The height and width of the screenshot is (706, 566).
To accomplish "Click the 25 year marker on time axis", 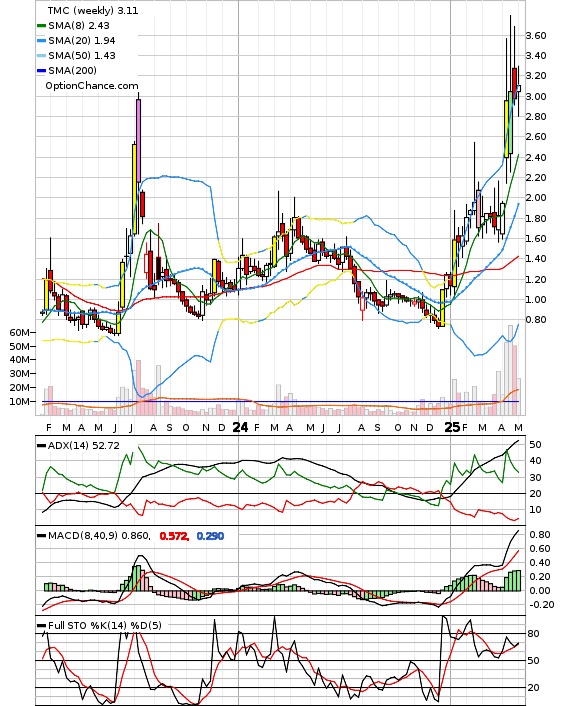I will tap(452, 427).
